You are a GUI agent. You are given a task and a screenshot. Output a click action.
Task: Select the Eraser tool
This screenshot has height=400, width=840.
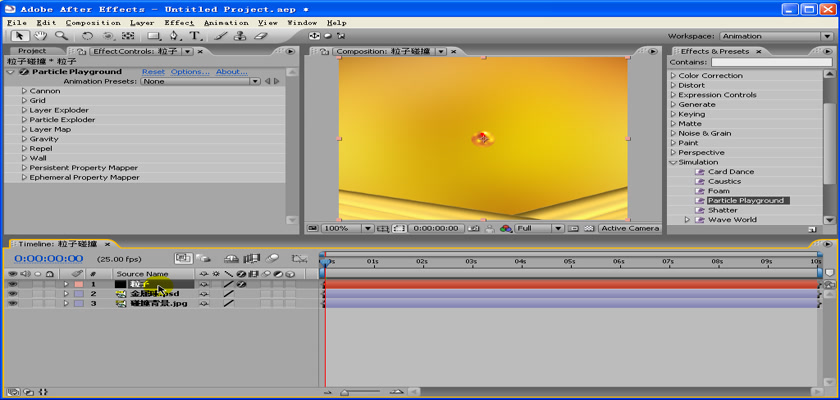pyautogui.click(x=260, y=36)
